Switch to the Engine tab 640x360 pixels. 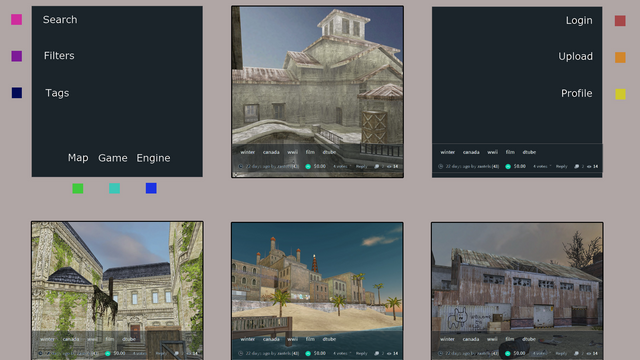[153, 158]
